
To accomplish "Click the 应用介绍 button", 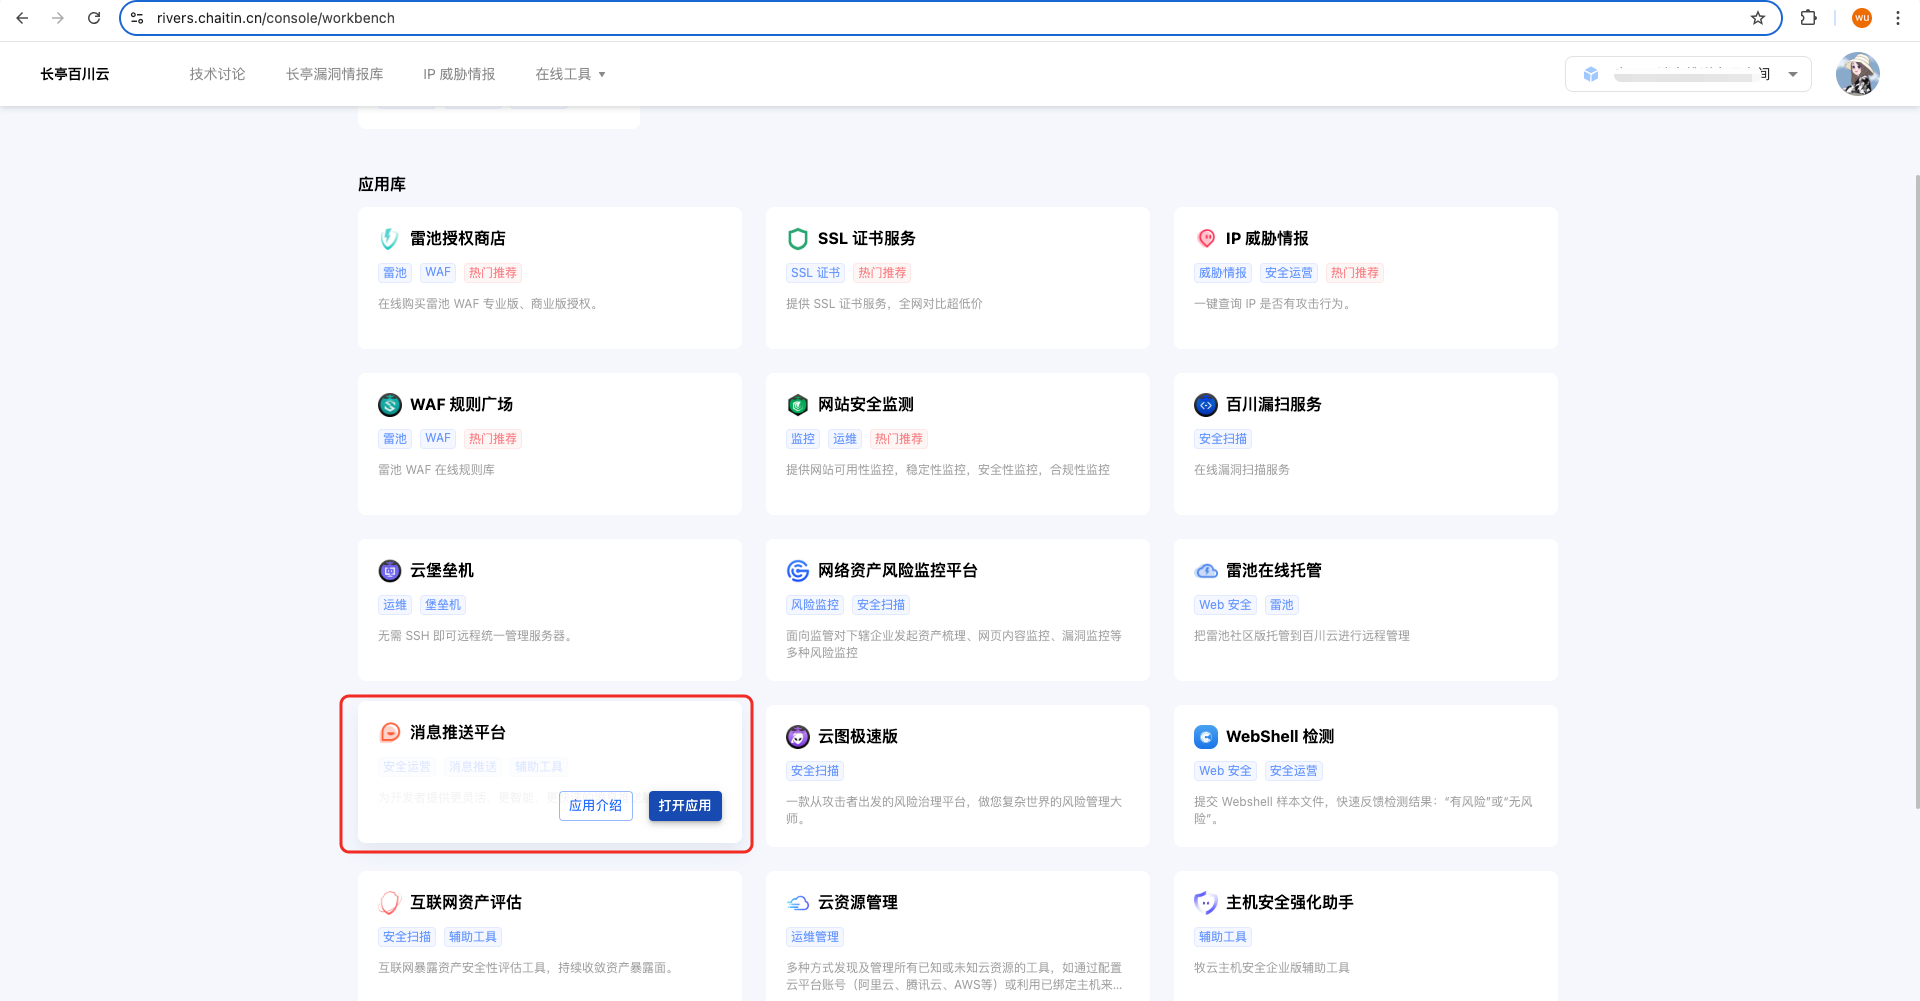I will click(x=595, y=806).
